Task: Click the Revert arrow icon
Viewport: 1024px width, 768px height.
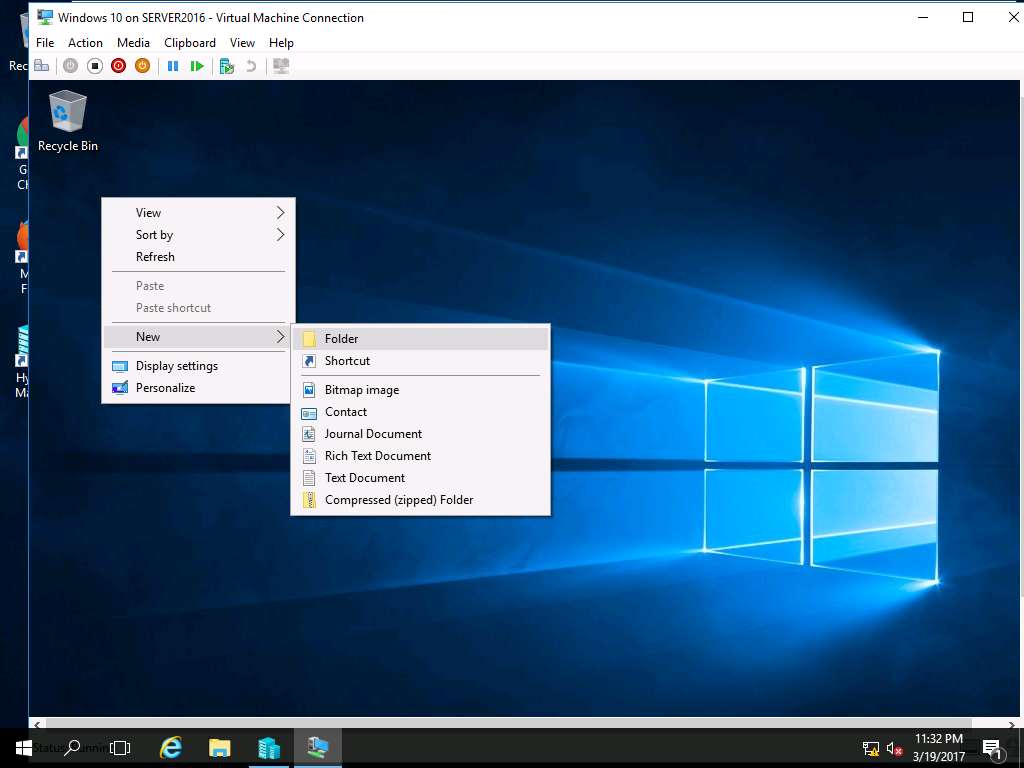Action: [x=251, y=66]
